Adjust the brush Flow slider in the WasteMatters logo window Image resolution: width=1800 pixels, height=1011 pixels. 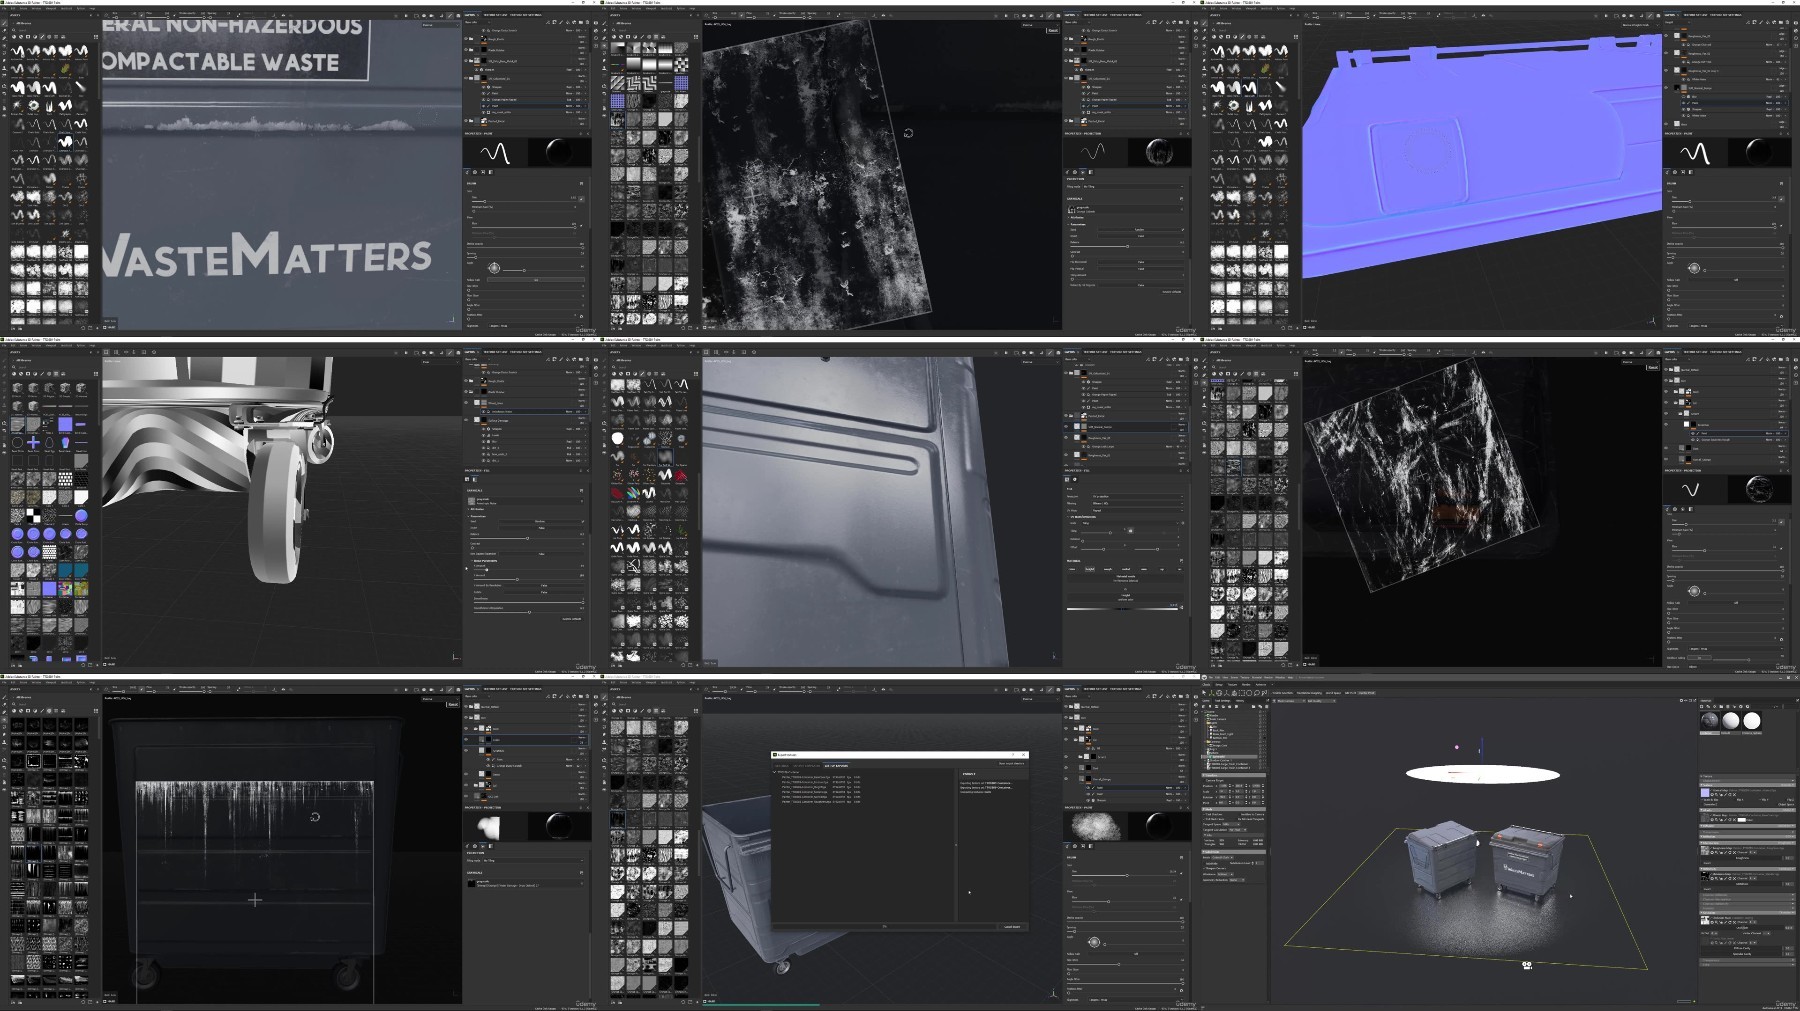(524, 228)
